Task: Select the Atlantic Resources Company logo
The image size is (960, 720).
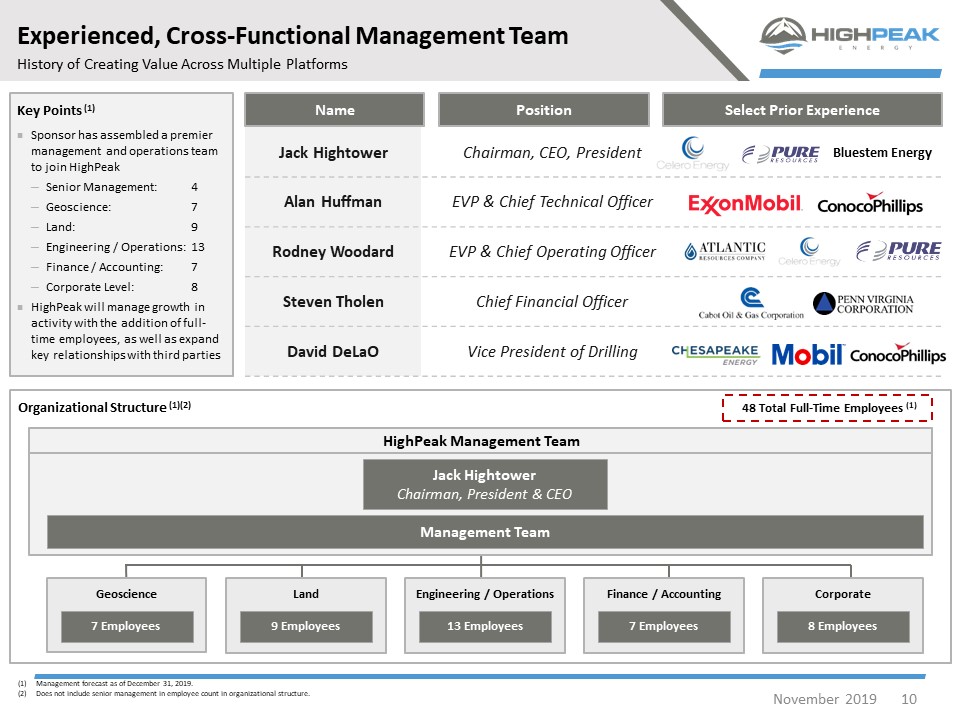Action: click(725, 251)
